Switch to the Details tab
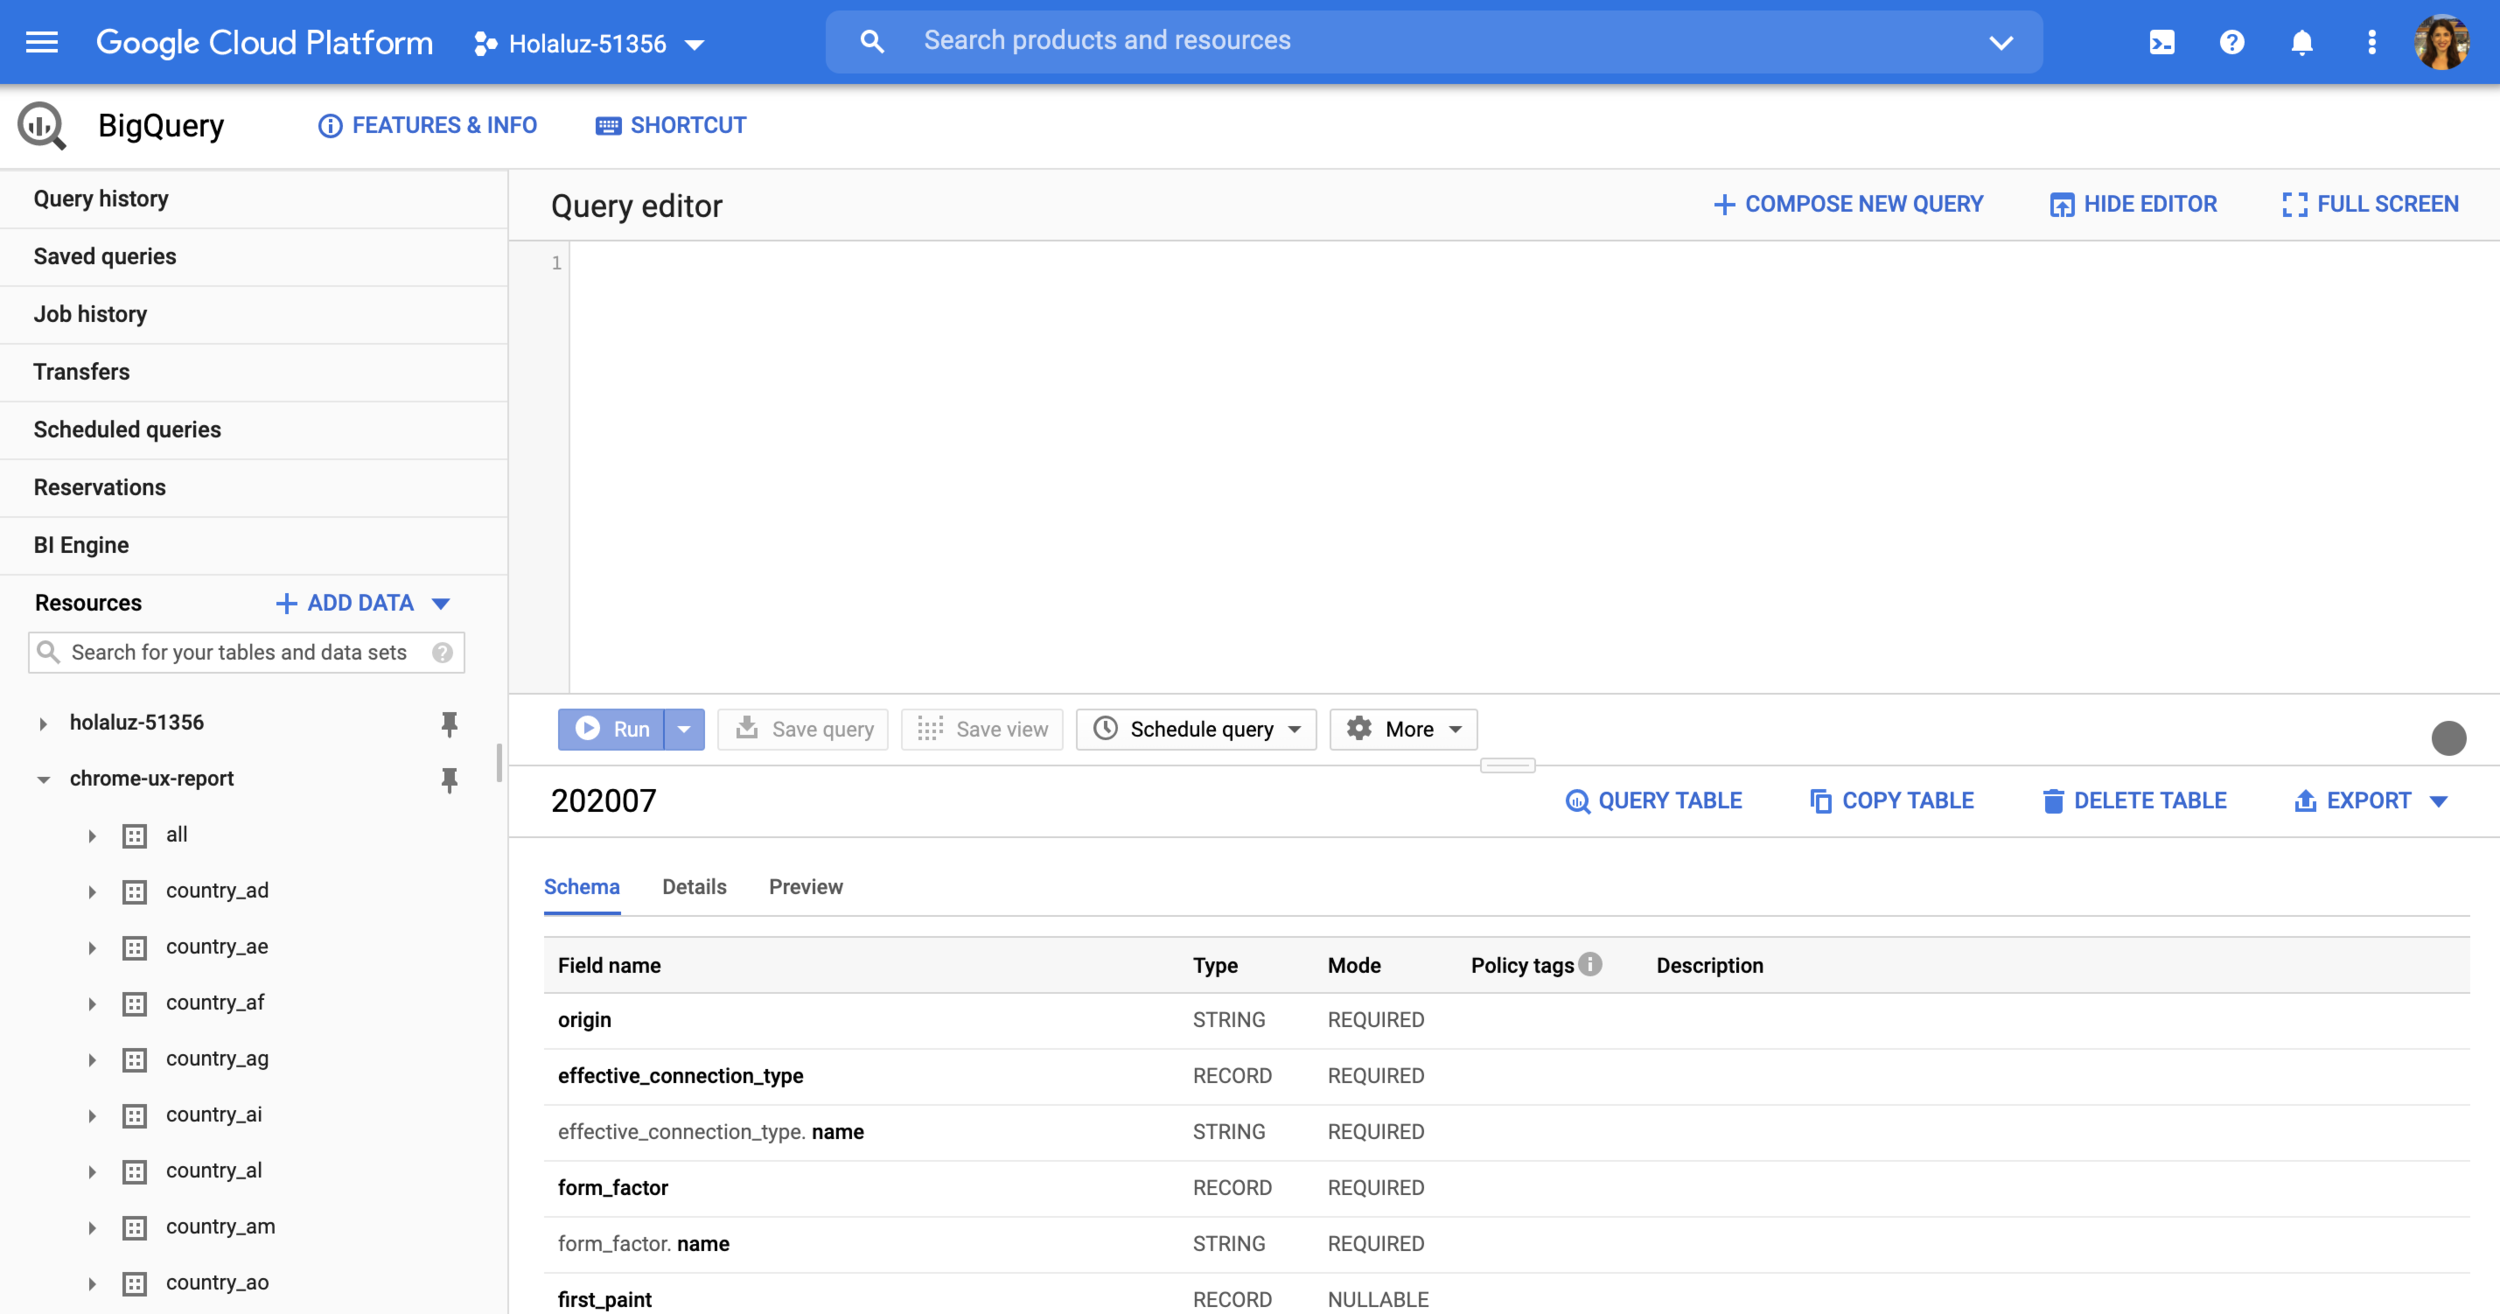Image resolution: width=2500 pixels, height=1314 pixels. [694, 887]
